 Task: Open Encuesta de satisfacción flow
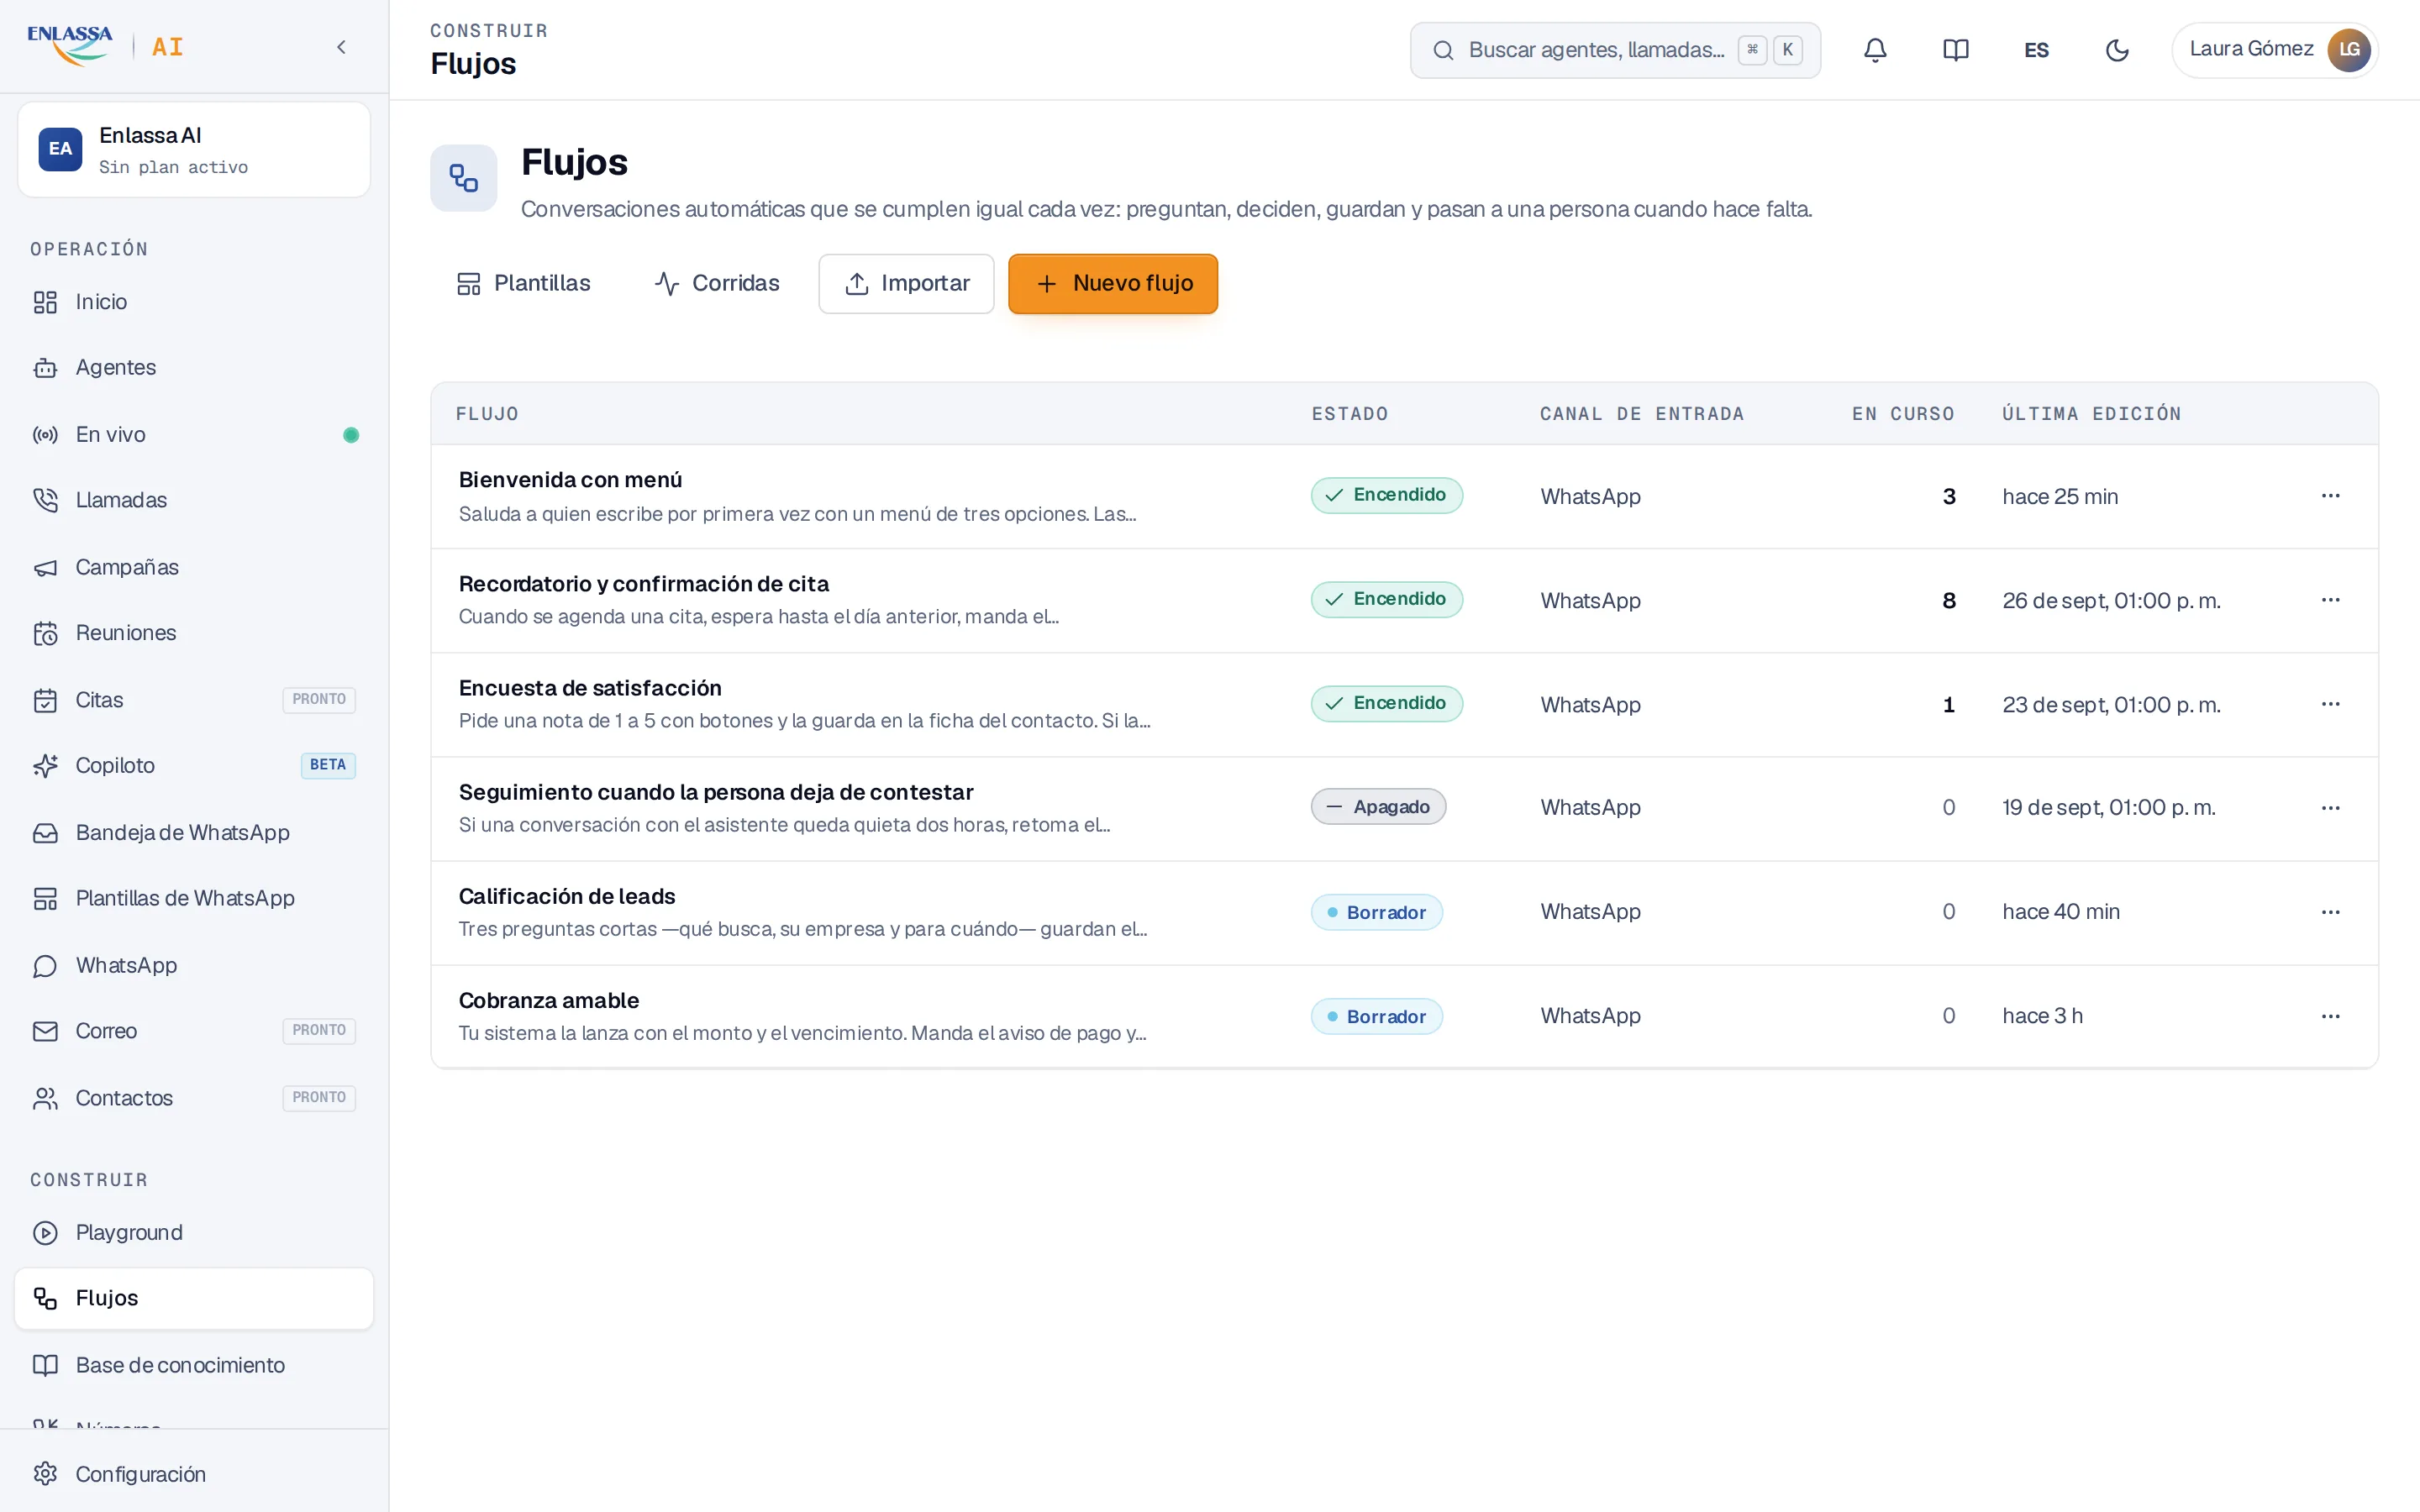(x=590, y=688)
